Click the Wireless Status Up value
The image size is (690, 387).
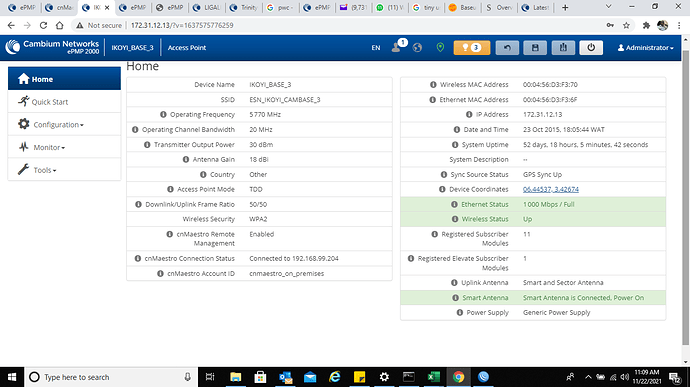(527, 219)
